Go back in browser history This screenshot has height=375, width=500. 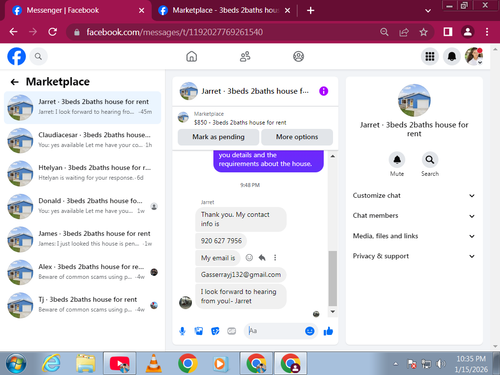(x=14, y=32)
